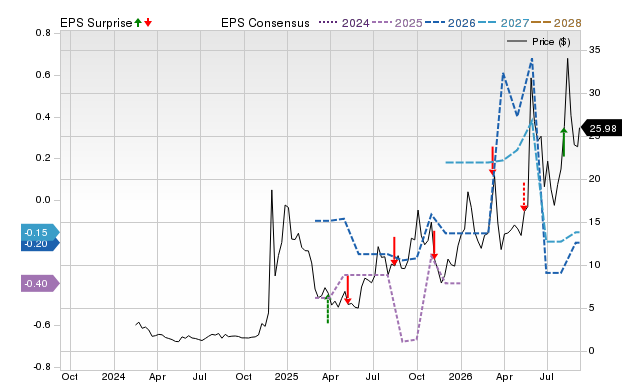This screenshot has width=640, height=382.
Task: Click the 25.98 current price tag
Action: pyautogui.click(x=601, y=128)
